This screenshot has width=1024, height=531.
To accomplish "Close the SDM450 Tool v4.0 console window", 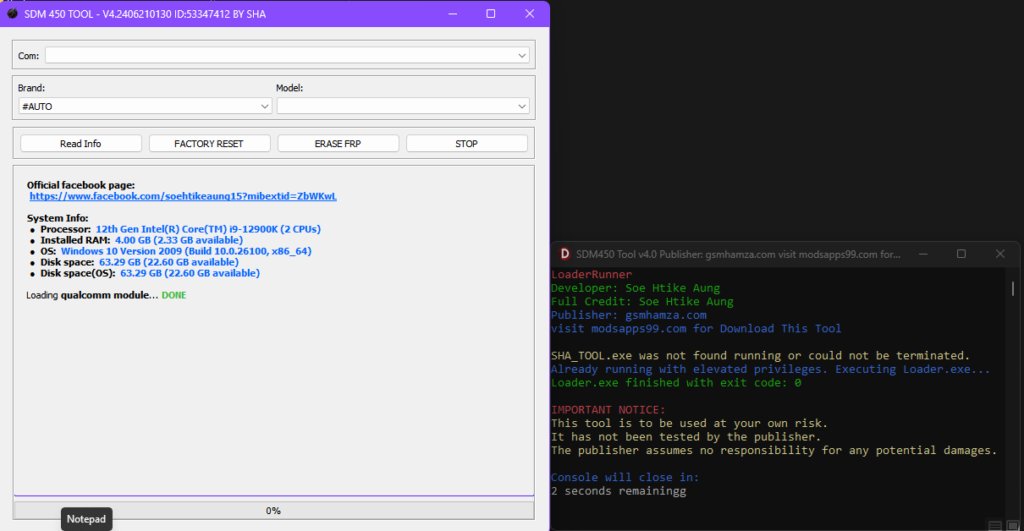I will coord(999,254).
